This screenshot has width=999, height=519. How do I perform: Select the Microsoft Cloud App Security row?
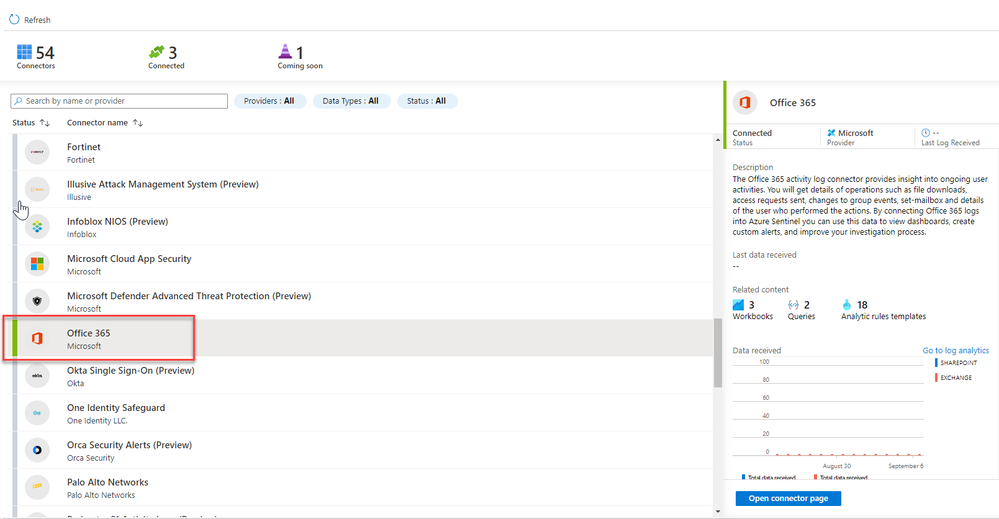point(363,264)
